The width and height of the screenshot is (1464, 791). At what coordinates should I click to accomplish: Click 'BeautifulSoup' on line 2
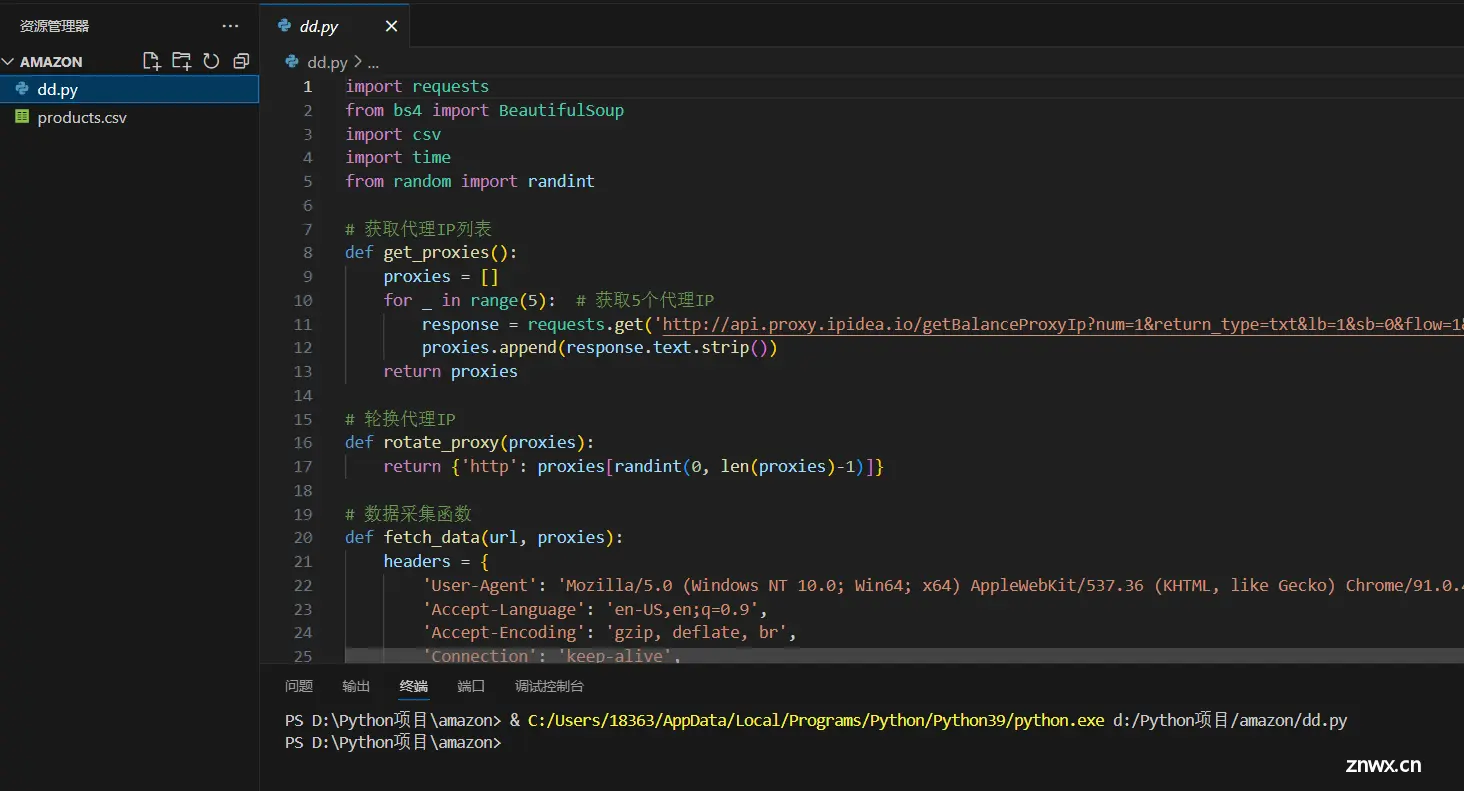pos(561,111)
